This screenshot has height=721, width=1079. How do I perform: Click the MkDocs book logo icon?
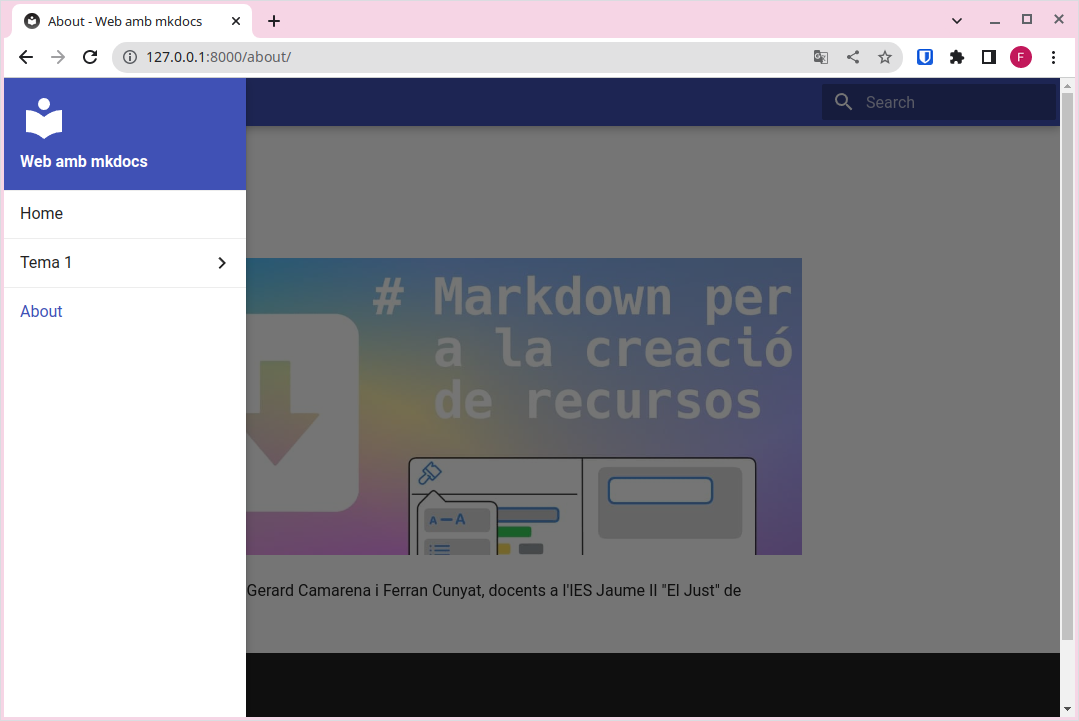pos(44,119)
